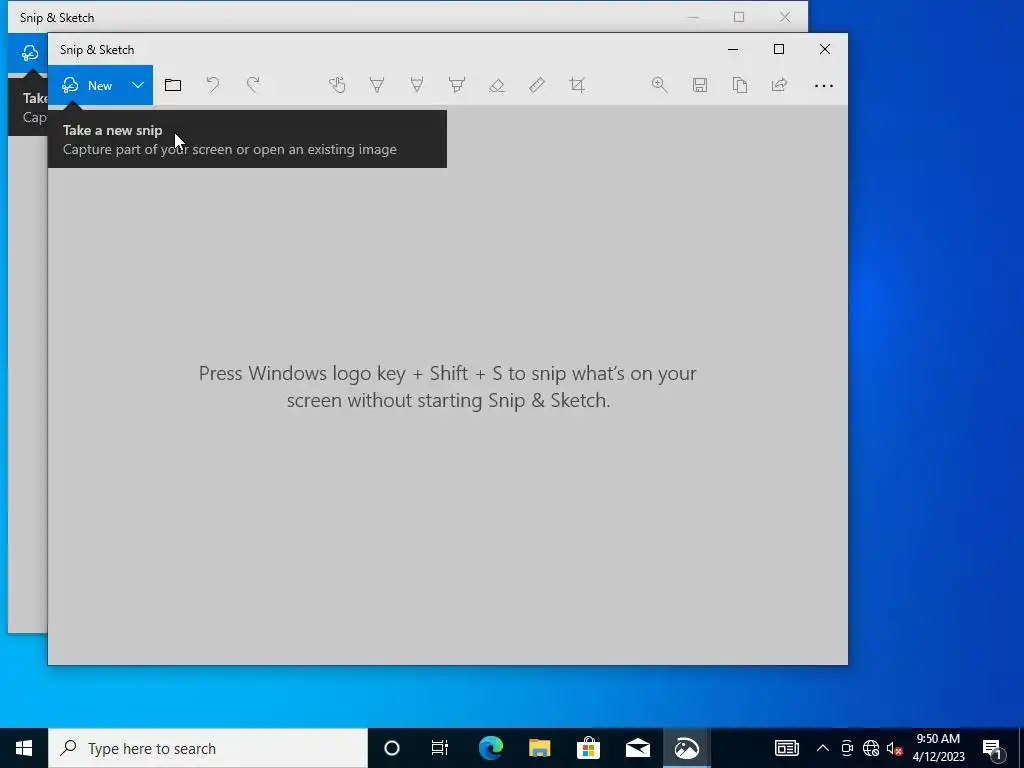The width and height of the screenshot is (1024, 768).
Task: Select the Pencil tool
Action: tap(417, 85)
